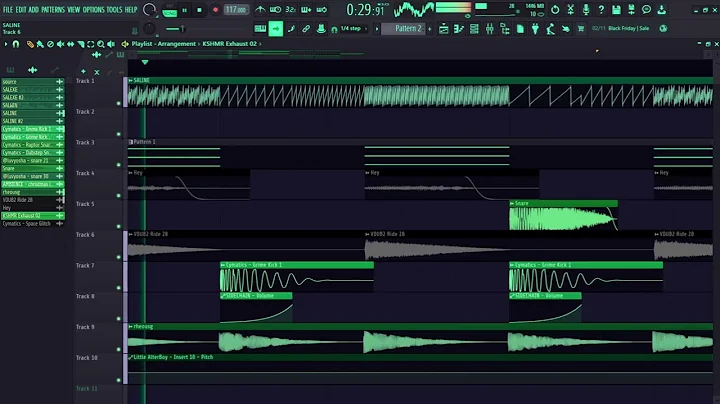Click the download content library icon

662,9
